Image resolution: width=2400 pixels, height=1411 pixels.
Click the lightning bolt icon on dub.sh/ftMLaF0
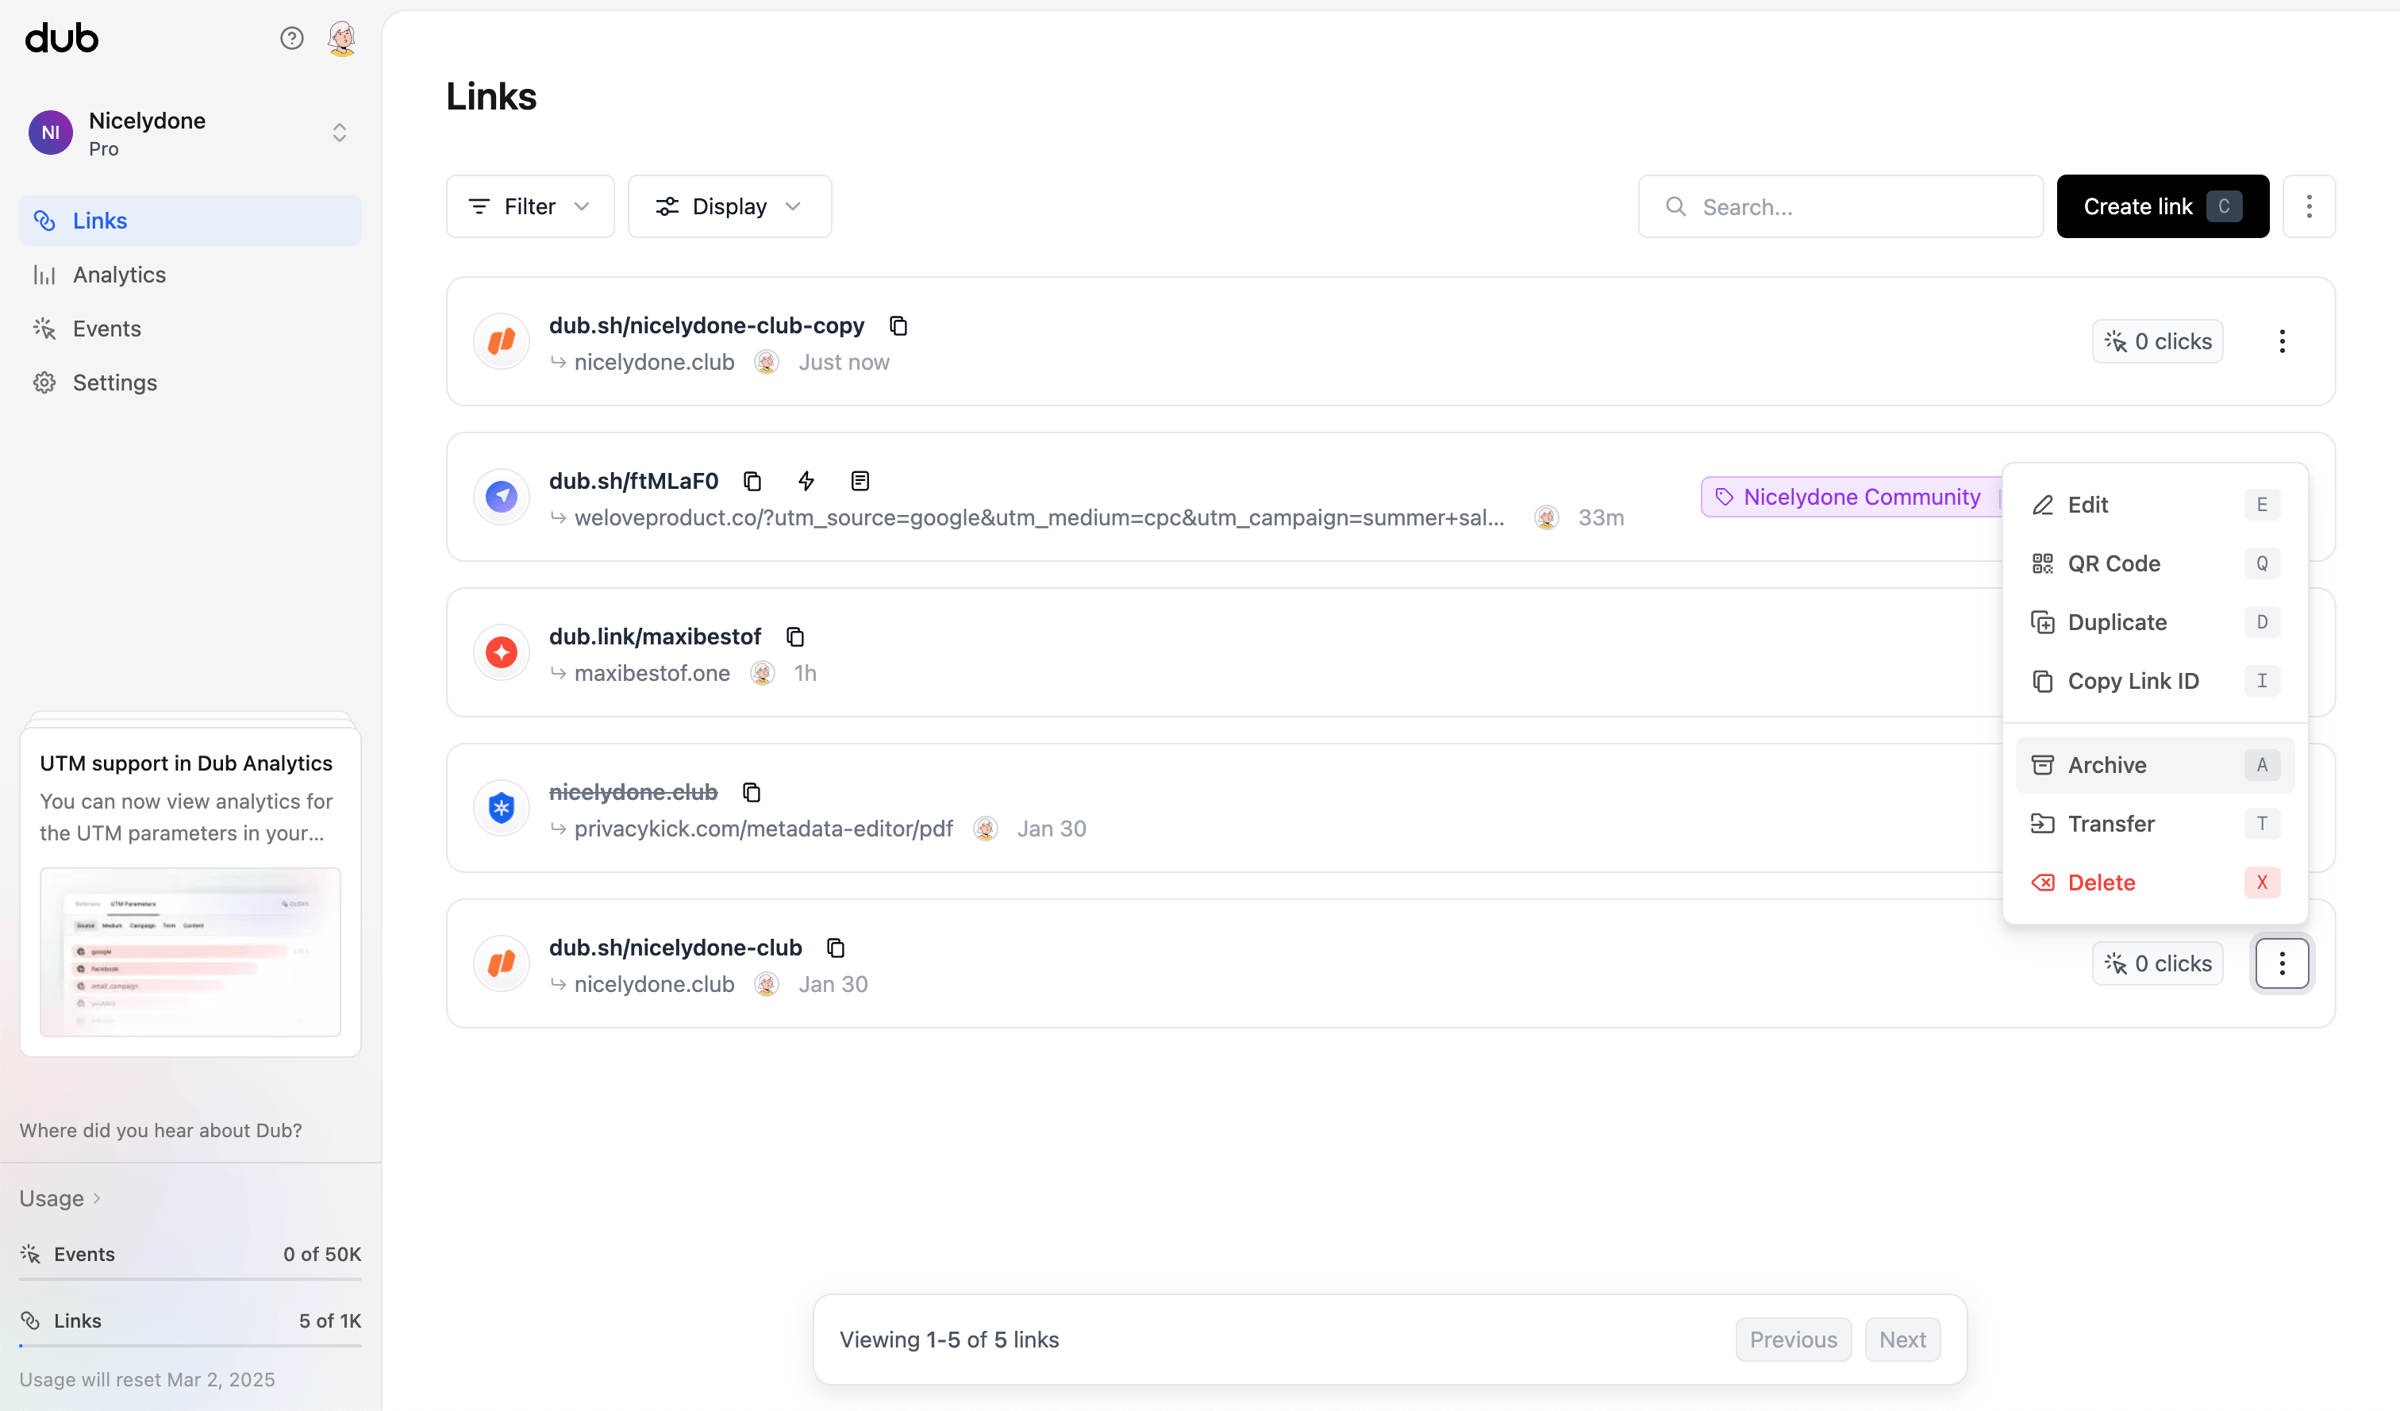click(806, 481)
